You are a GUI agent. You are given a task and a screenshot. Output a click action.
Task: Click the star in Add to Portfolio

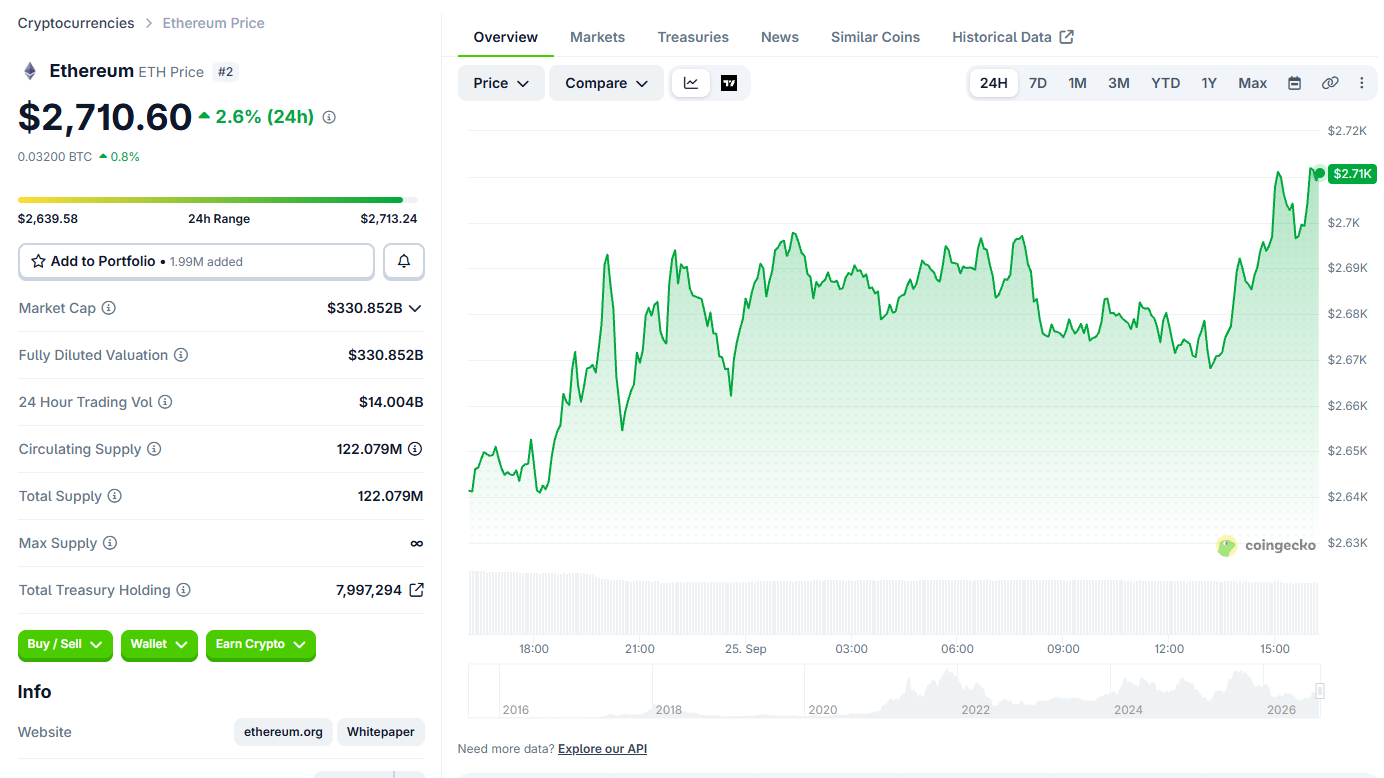pos(38,261)
